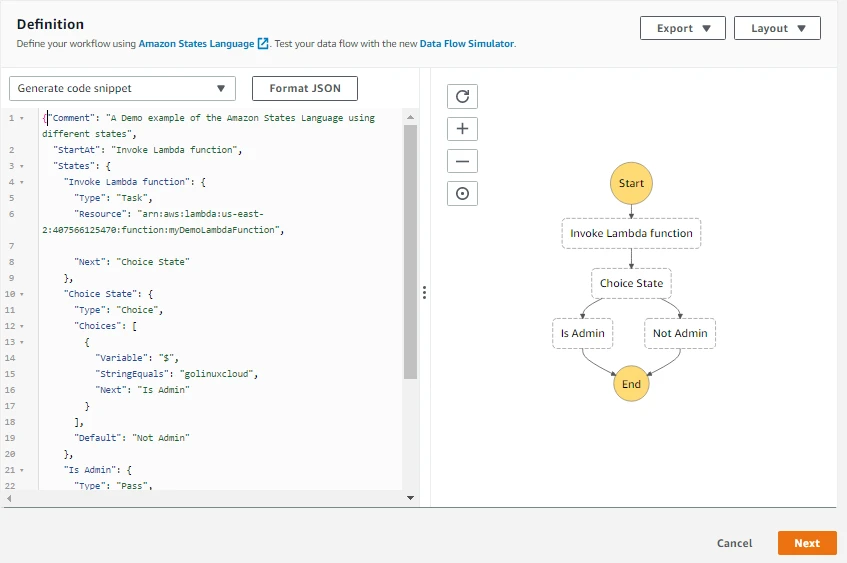The width and height of the screenshot is (847, 563).
Task: Click the refresh graph icon
Action: (x=462, y=96)
